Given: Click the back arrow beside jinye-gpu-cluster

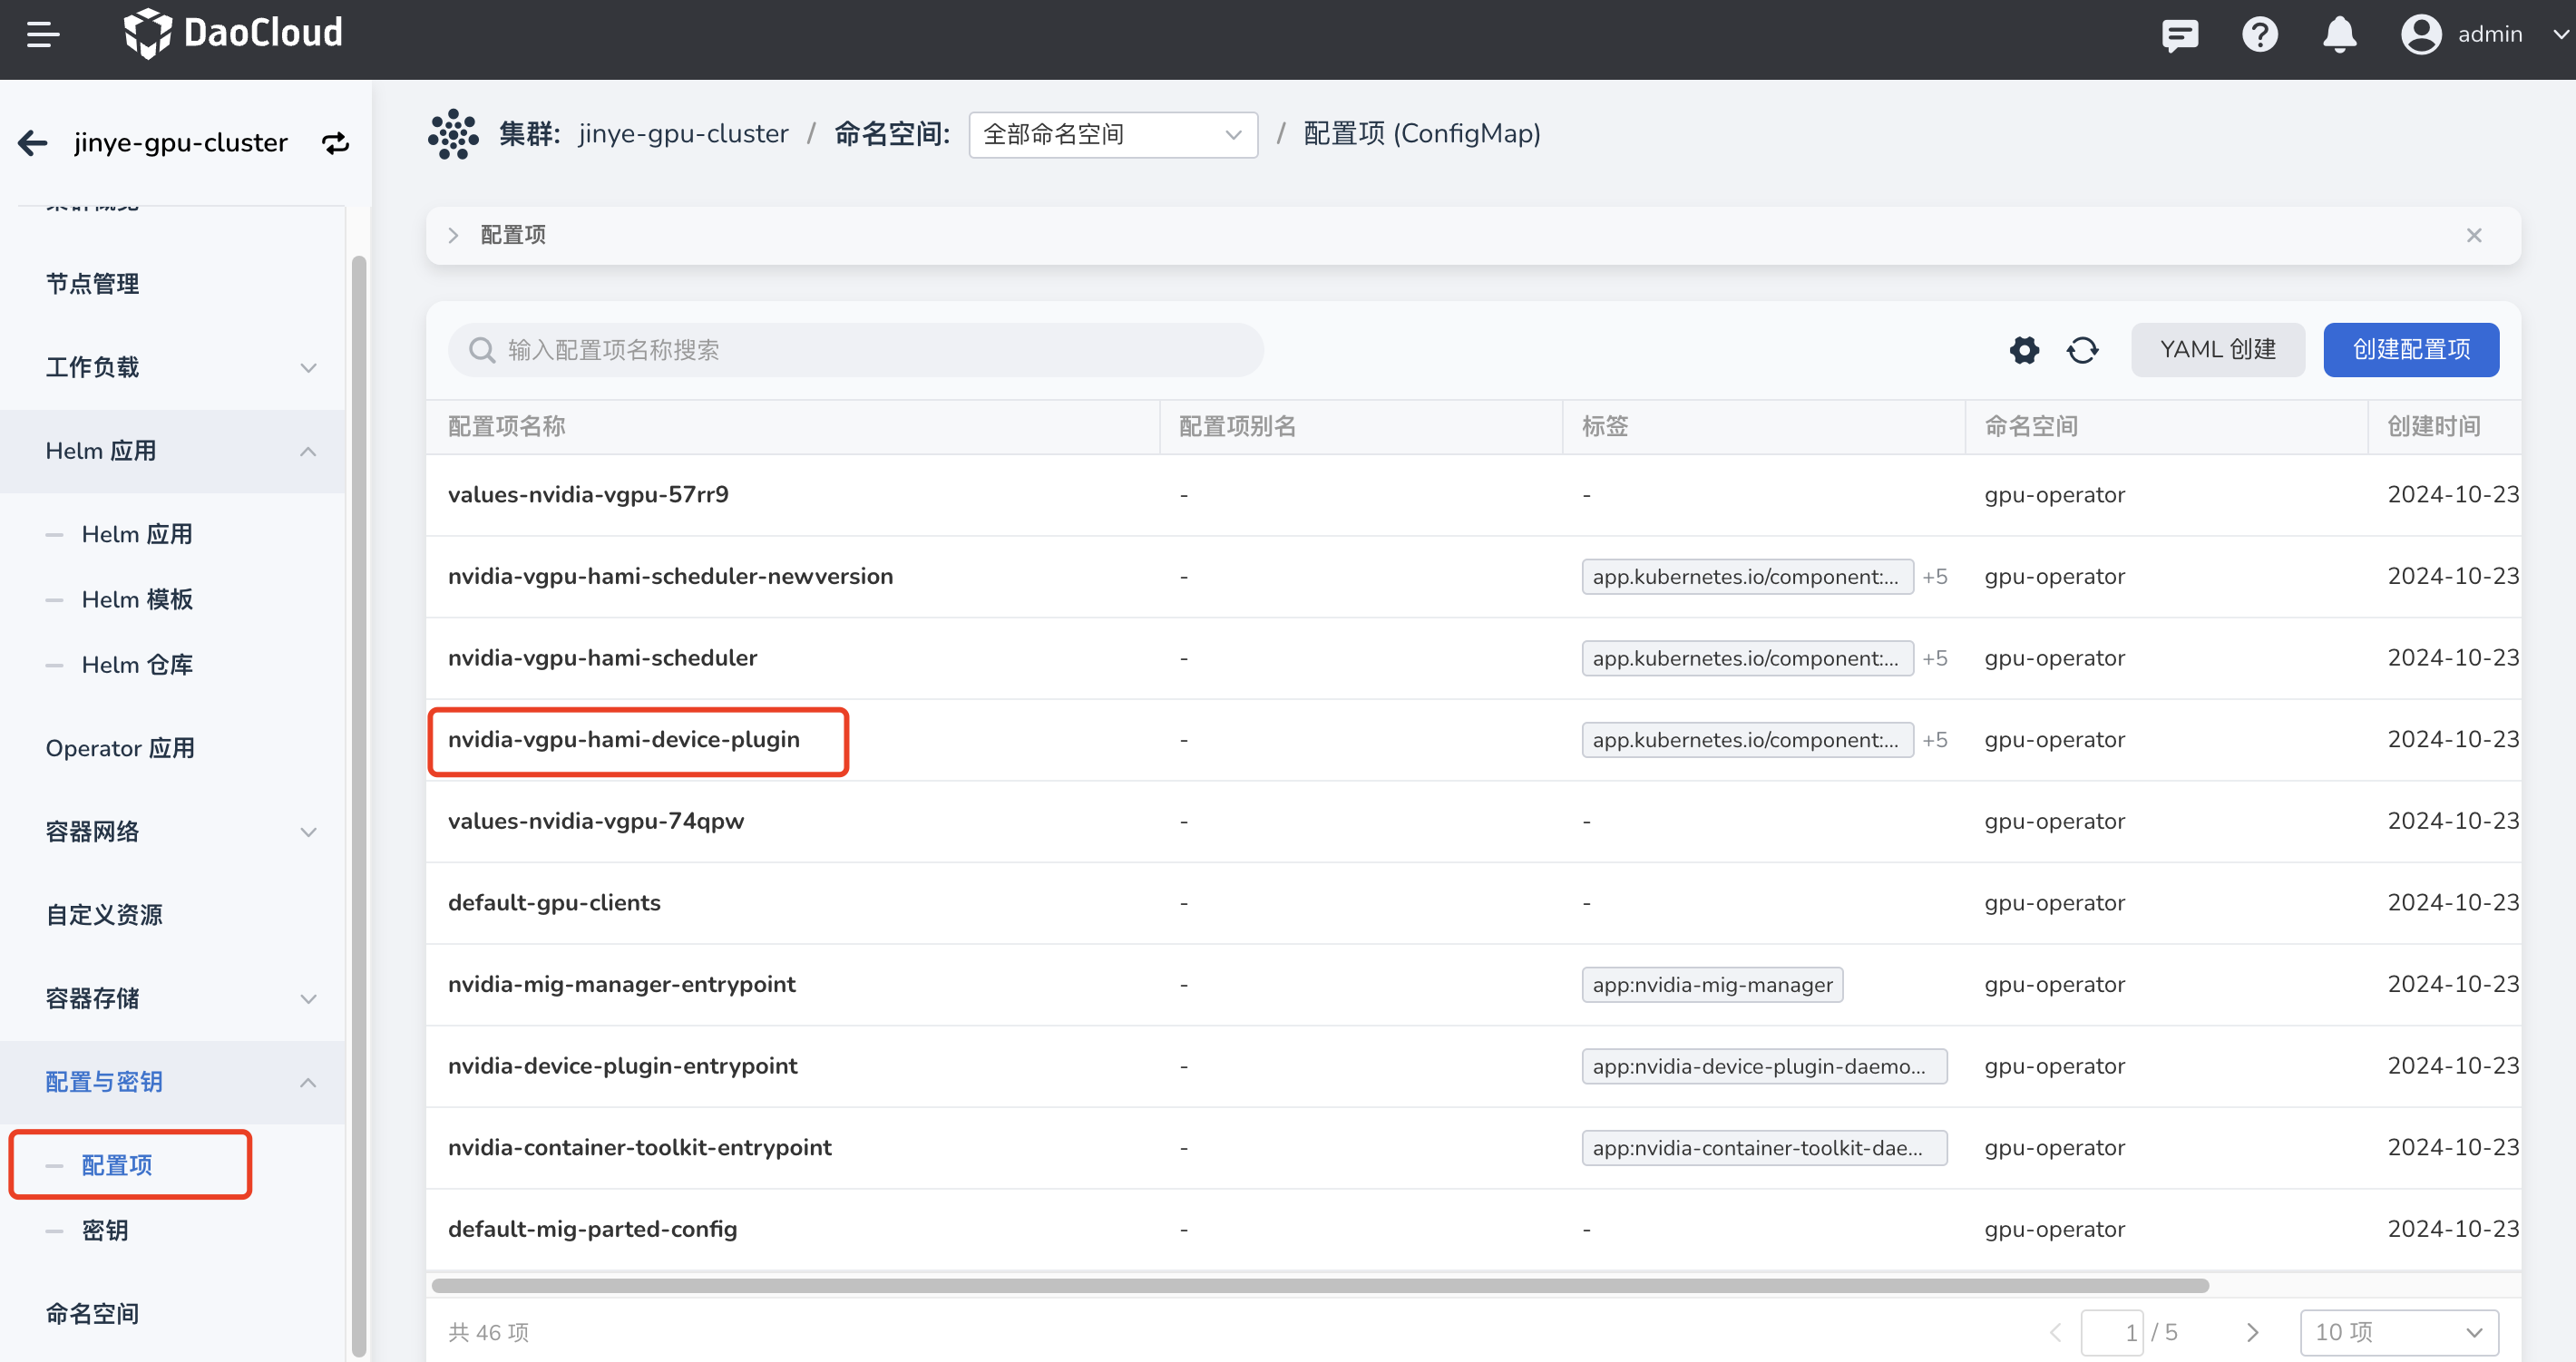Looking at the screenshot, I should [32, 143].
